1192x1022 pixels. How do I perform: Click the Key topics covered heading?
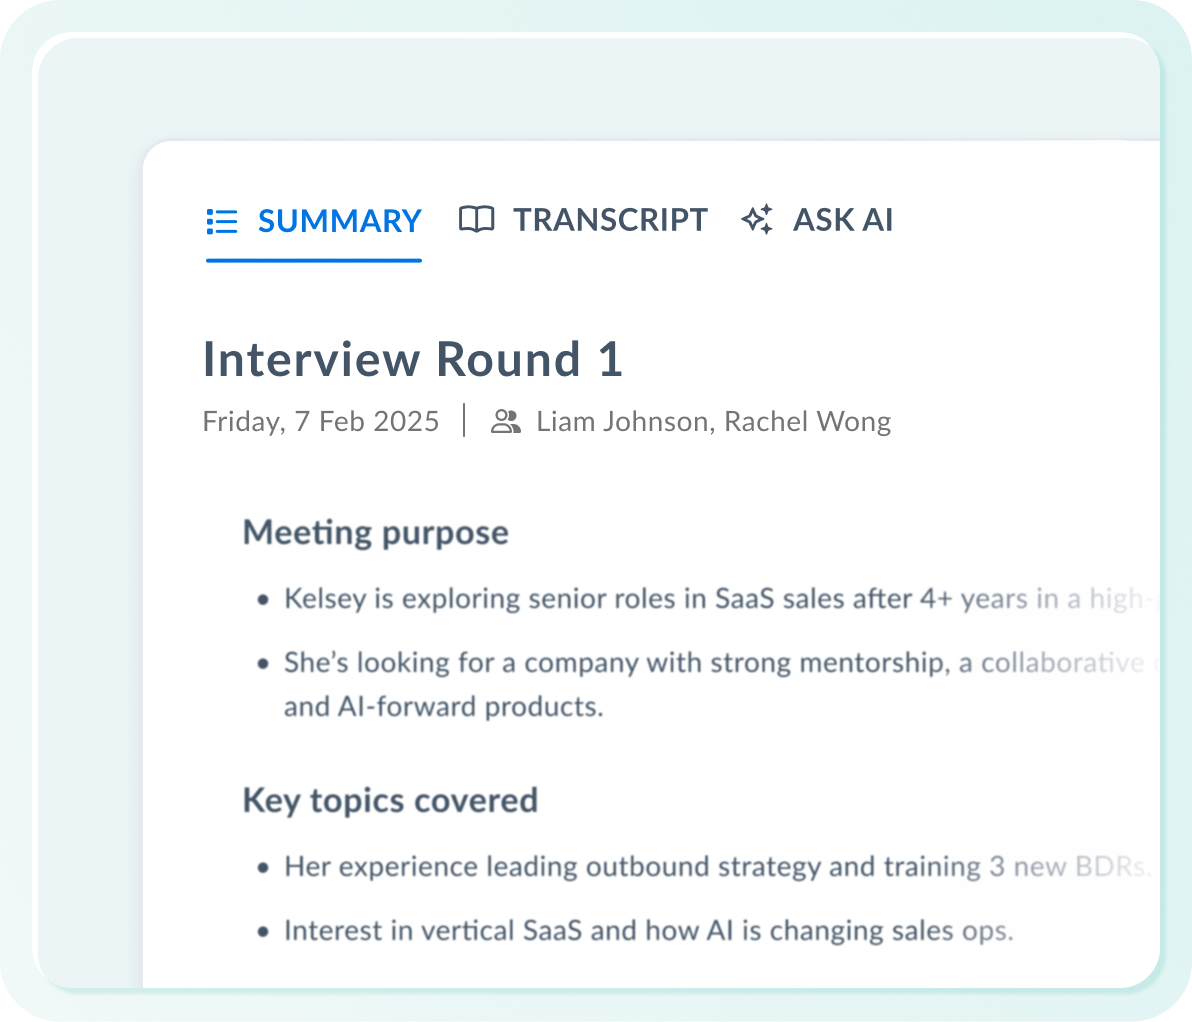click(390, 801)
